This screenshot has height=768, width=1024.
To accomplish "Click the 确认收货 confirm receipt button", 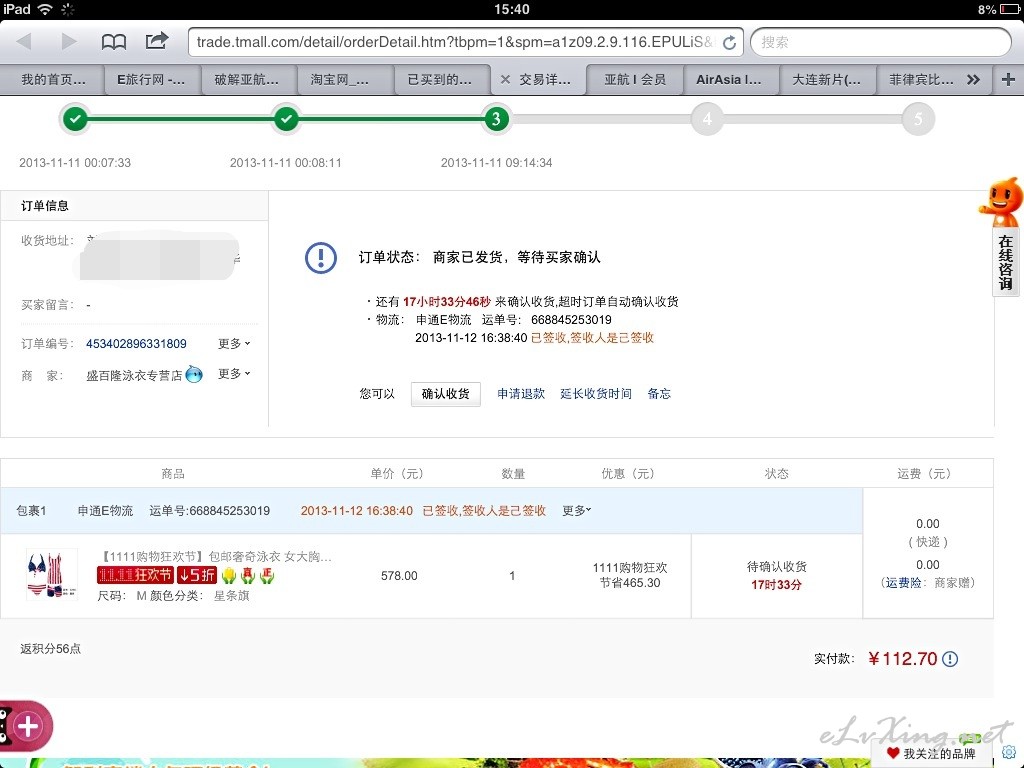I will 445,394.
